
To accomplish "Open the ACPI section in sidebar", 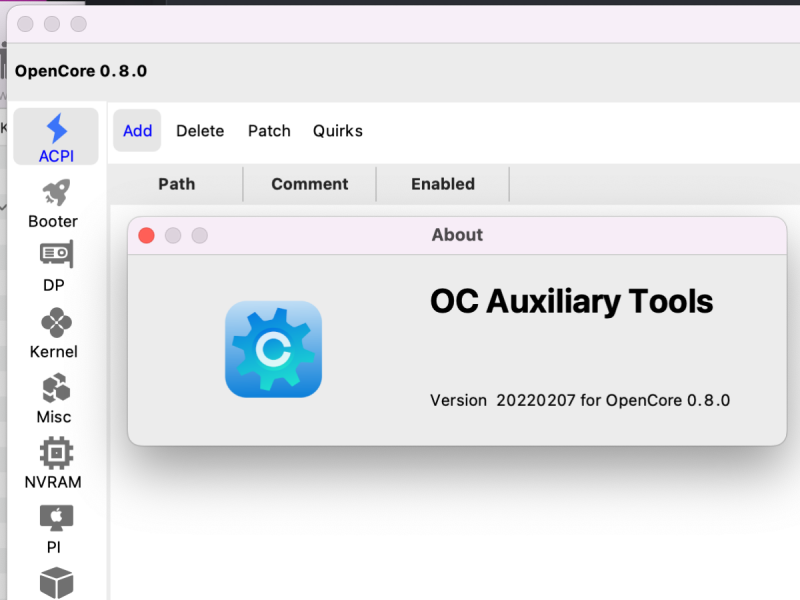I will (56, 137).
